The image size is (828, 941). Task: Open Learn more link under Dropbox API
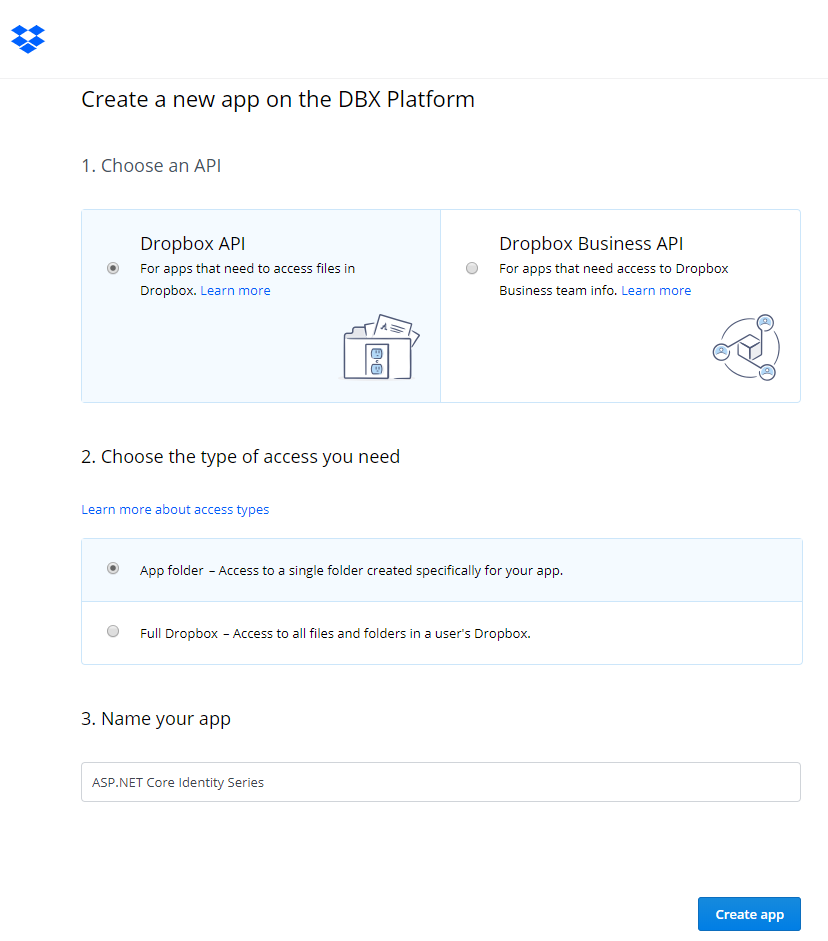coord(235,291)
